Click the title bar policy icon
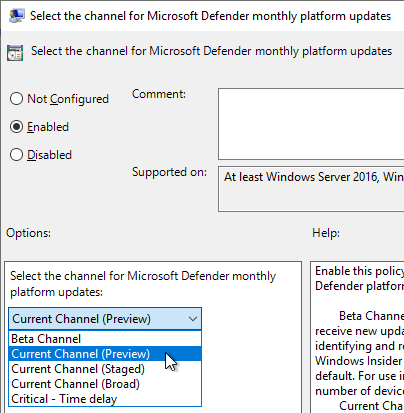 (16, 16)
